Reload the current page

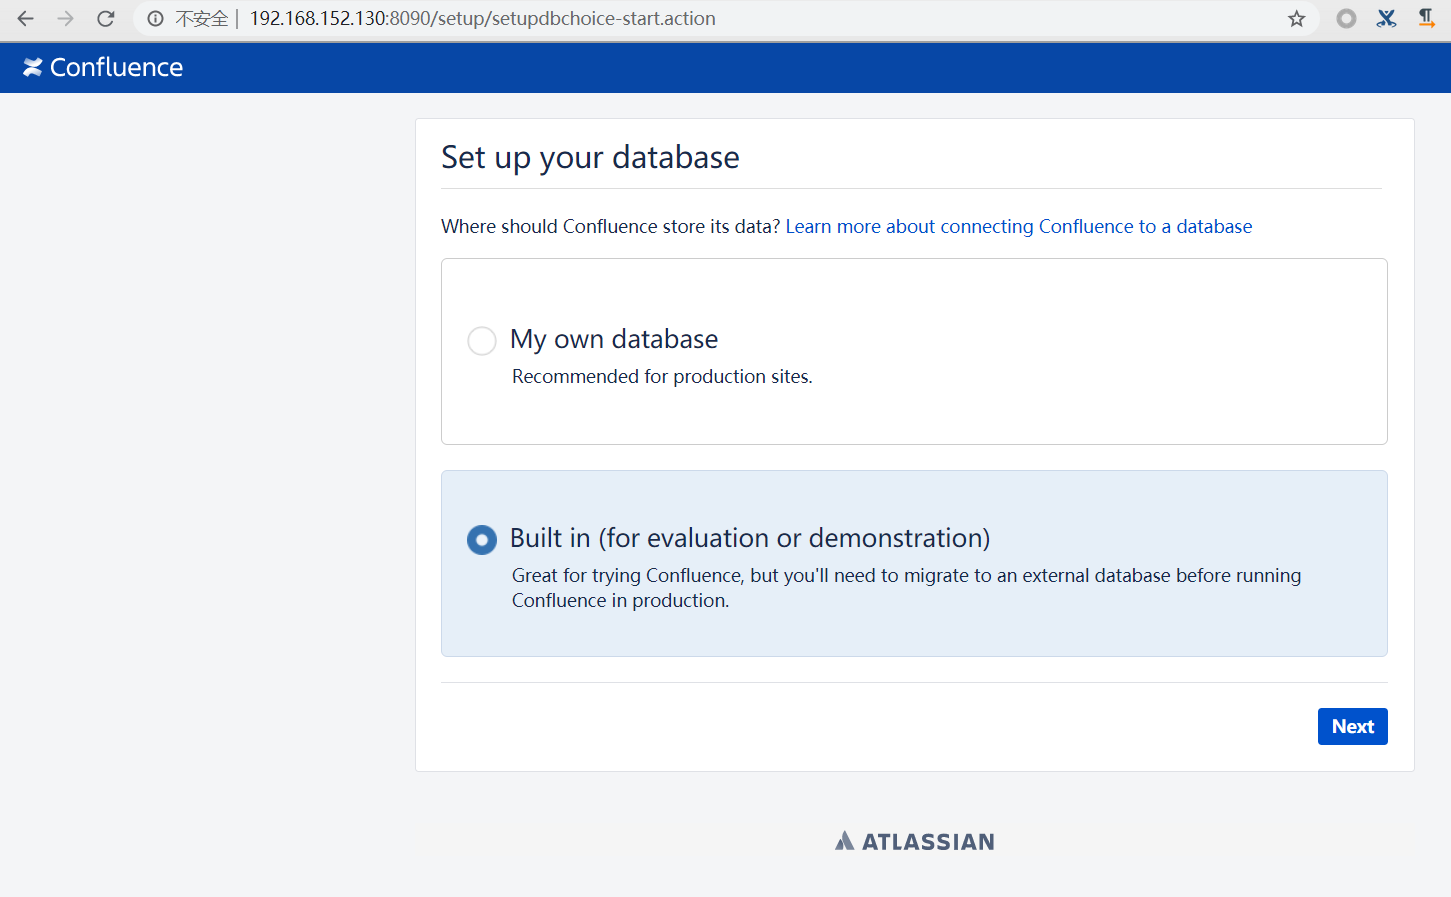coord(106,19)
